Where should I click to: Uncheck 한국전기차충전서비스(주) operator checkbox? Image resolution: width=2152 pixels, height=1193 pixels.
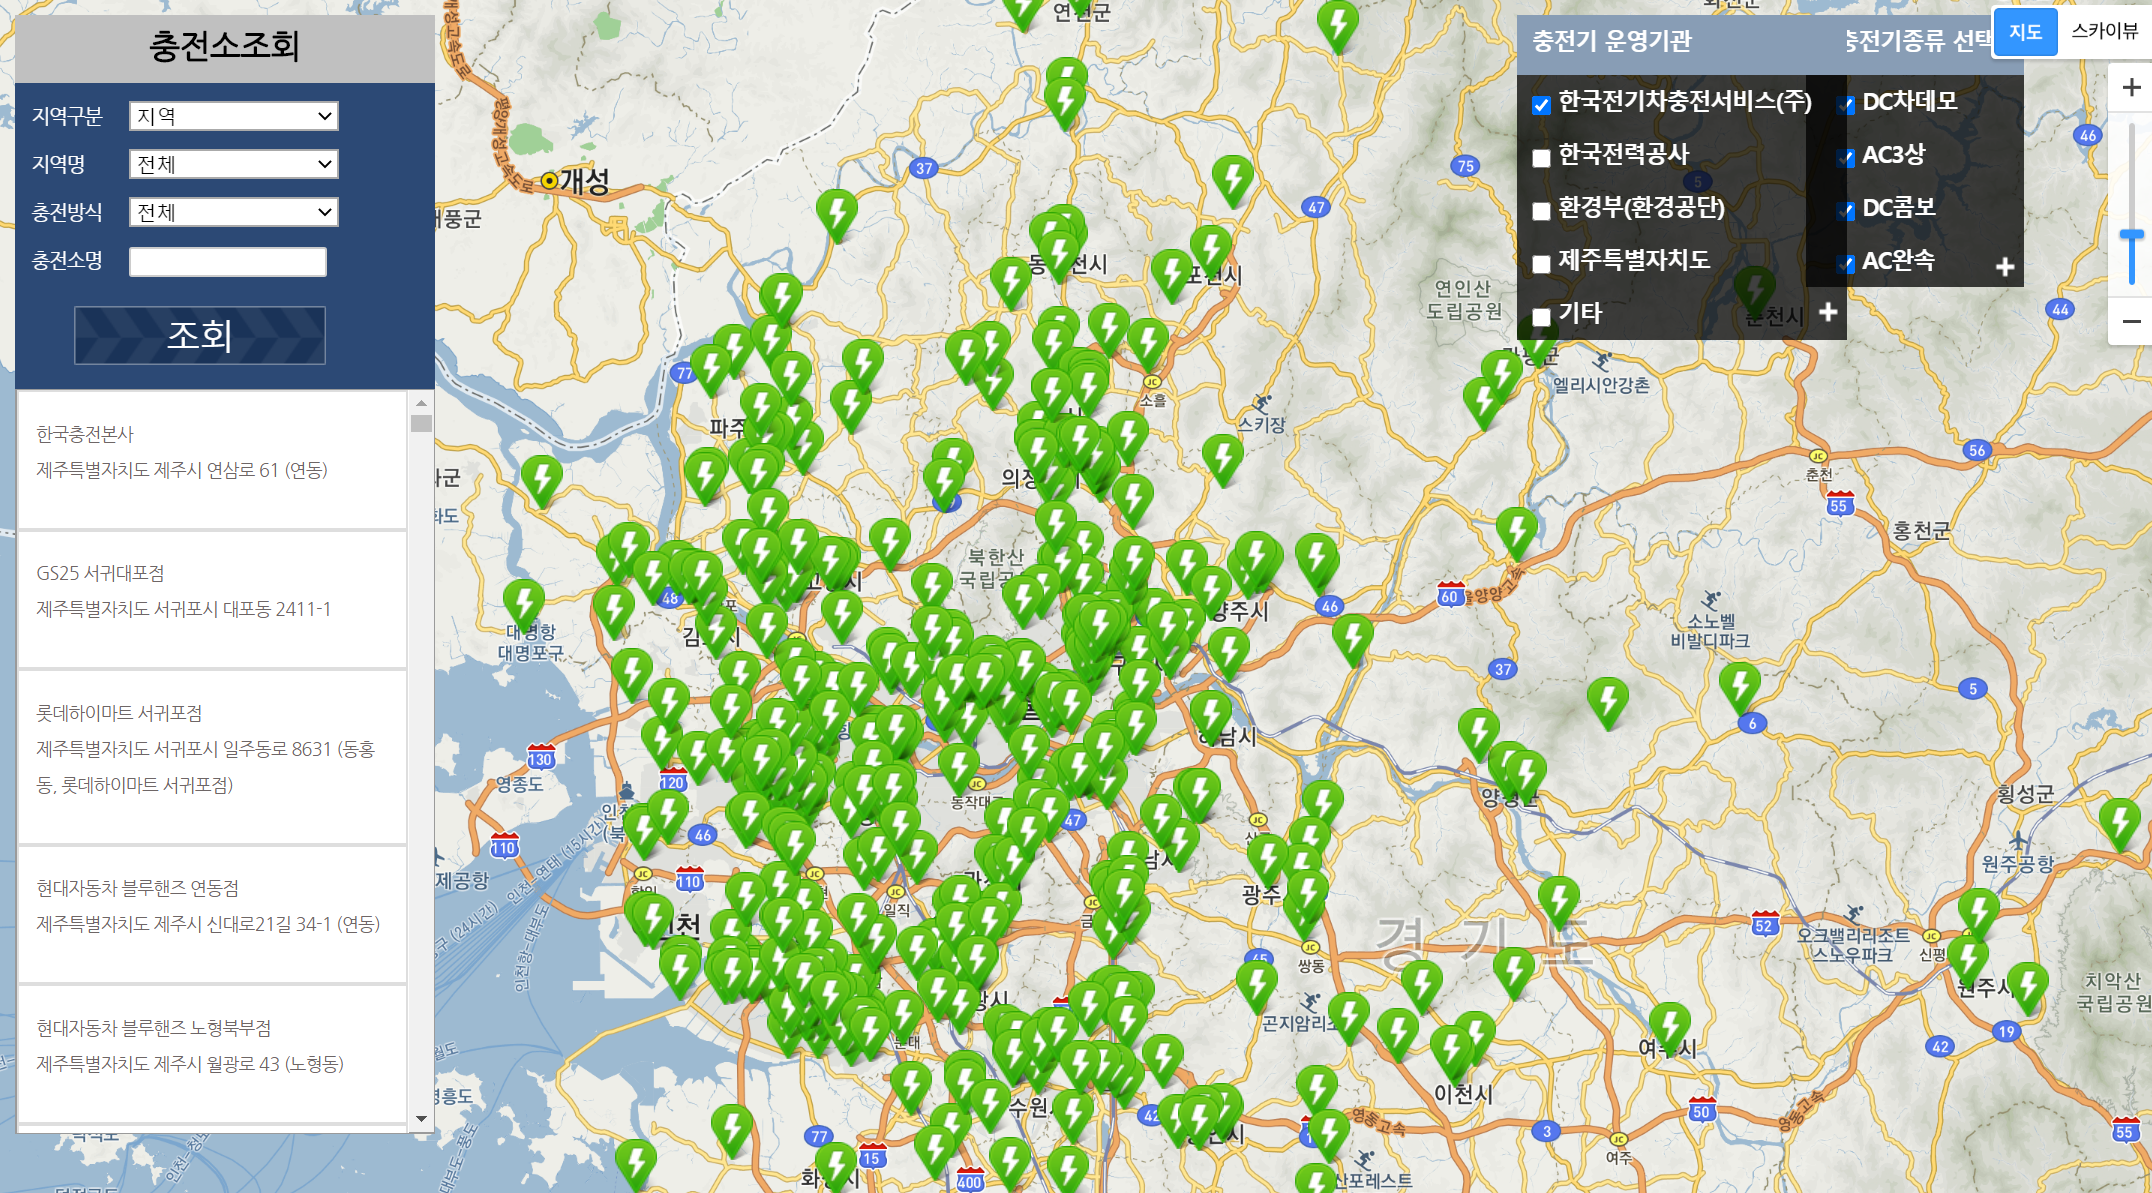tap(1541, 105)
